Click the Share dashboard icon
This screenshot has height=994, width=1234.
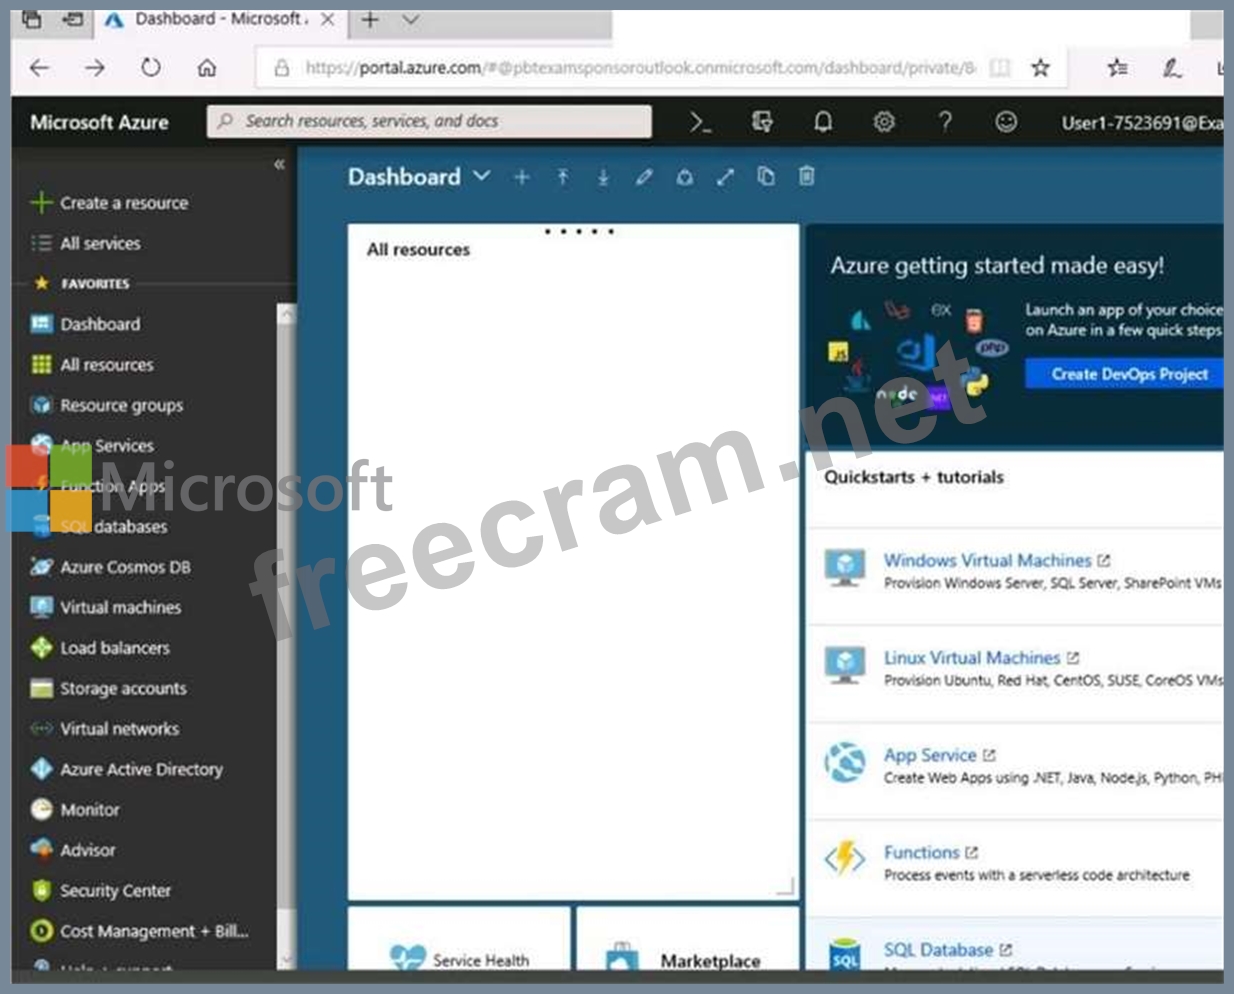click(685, 177)
